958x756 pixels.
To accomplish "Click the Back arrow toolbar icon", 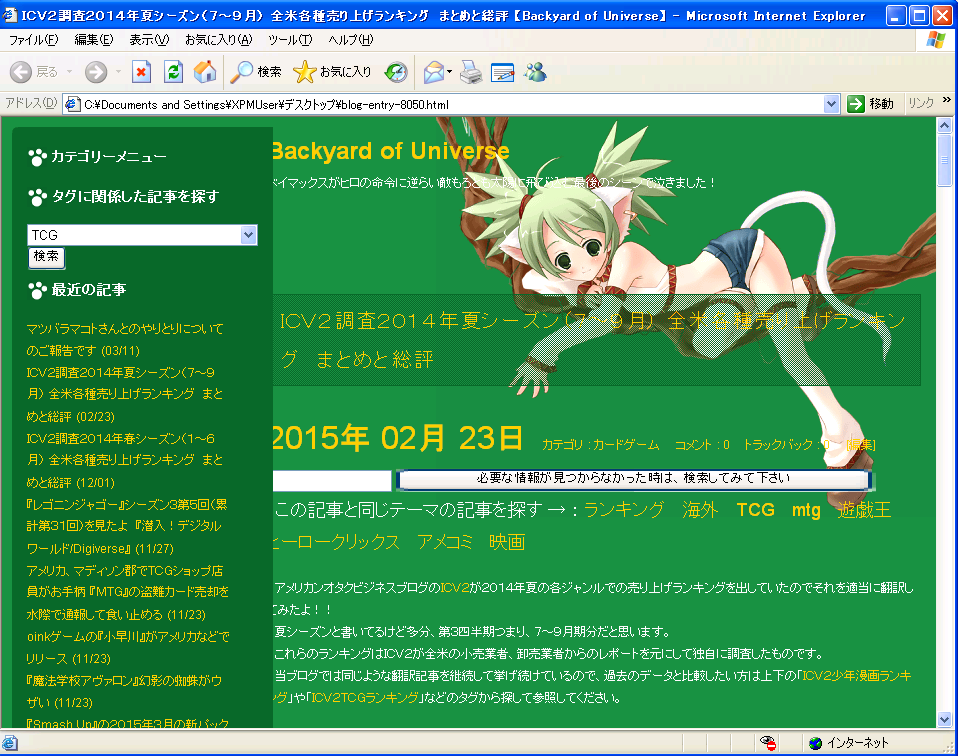I will pos(21,72).
